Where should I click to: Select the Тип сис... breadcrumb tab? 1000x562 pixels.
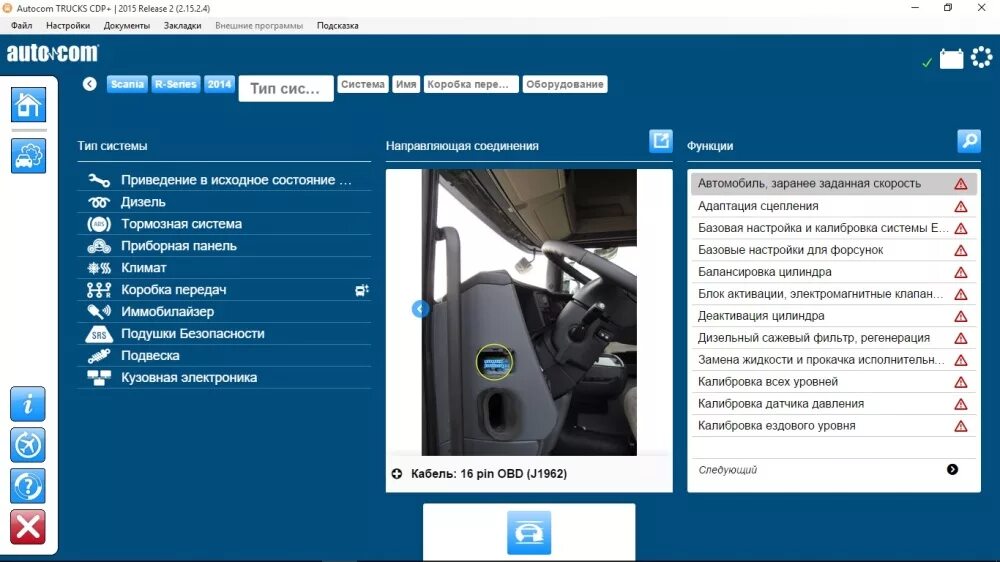(286, 88)
